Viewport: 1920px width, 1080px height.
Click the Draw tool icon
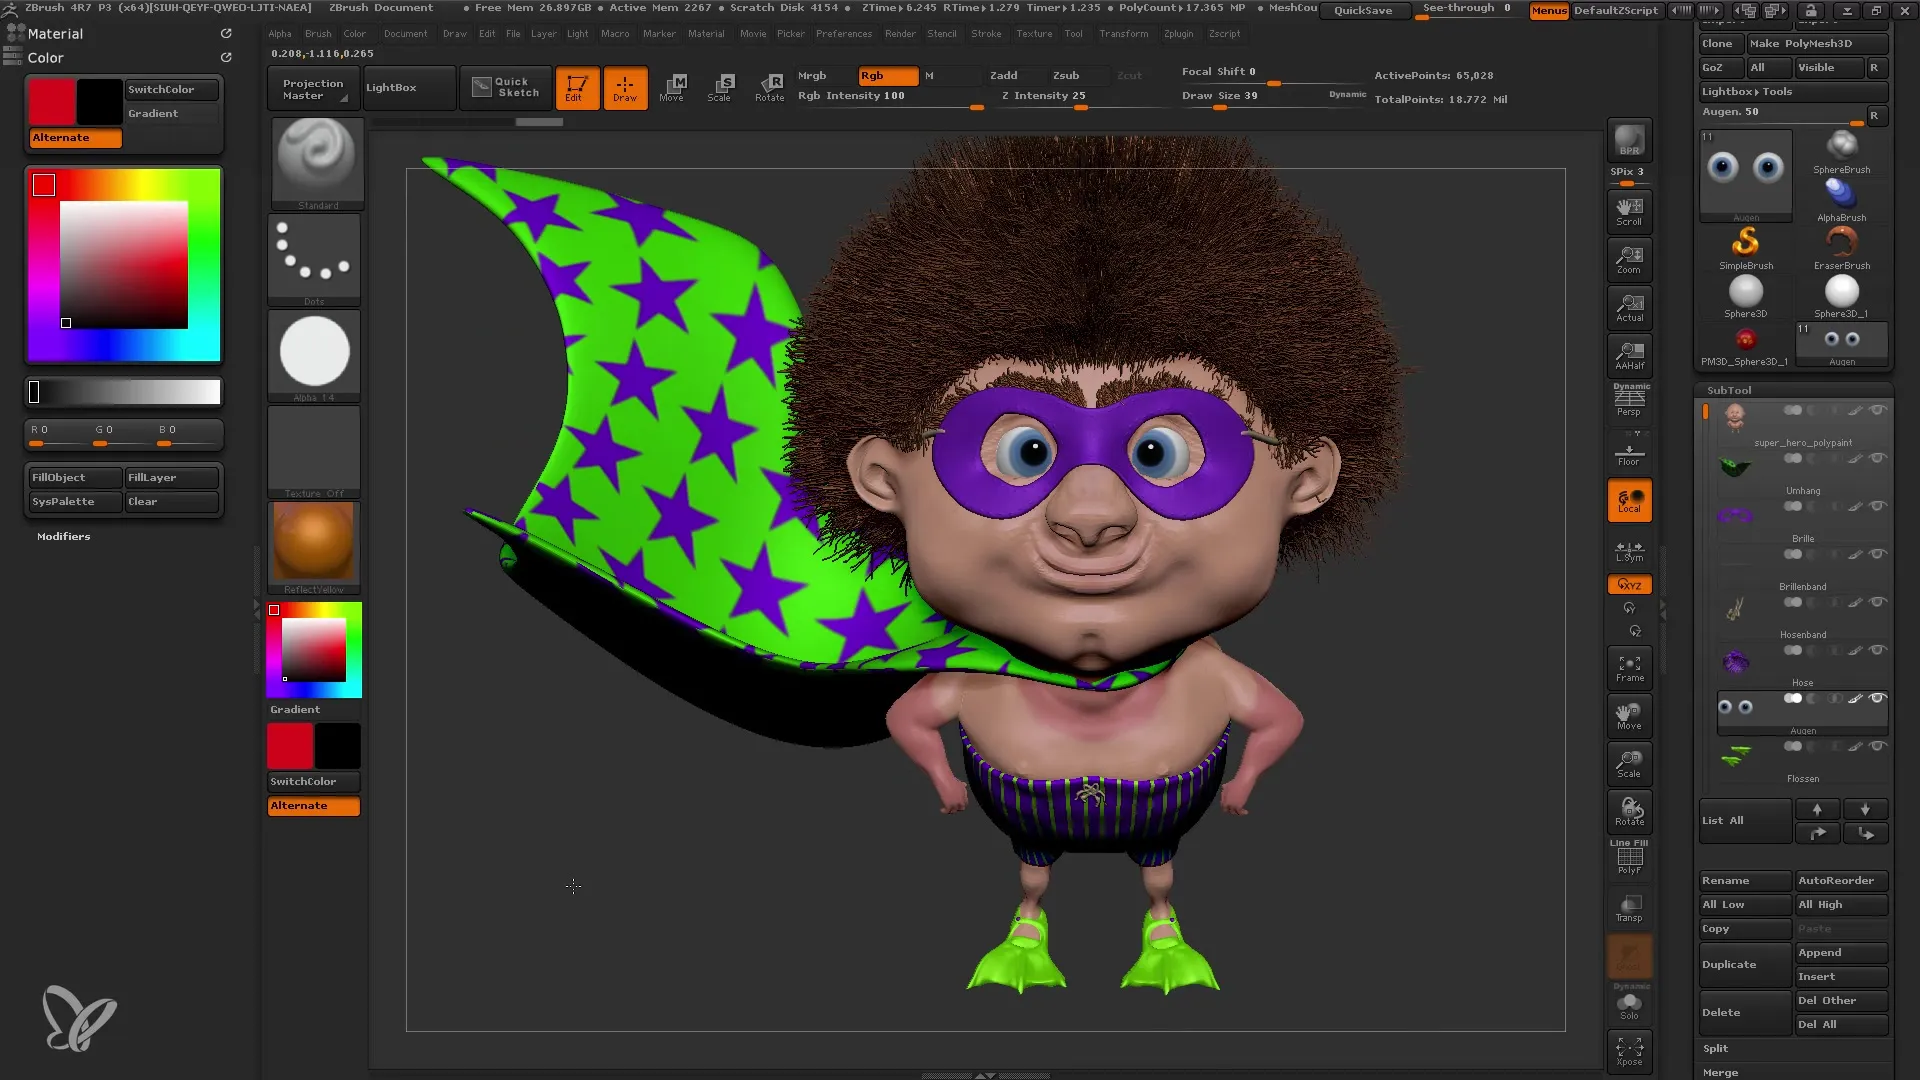coord(624,86)
